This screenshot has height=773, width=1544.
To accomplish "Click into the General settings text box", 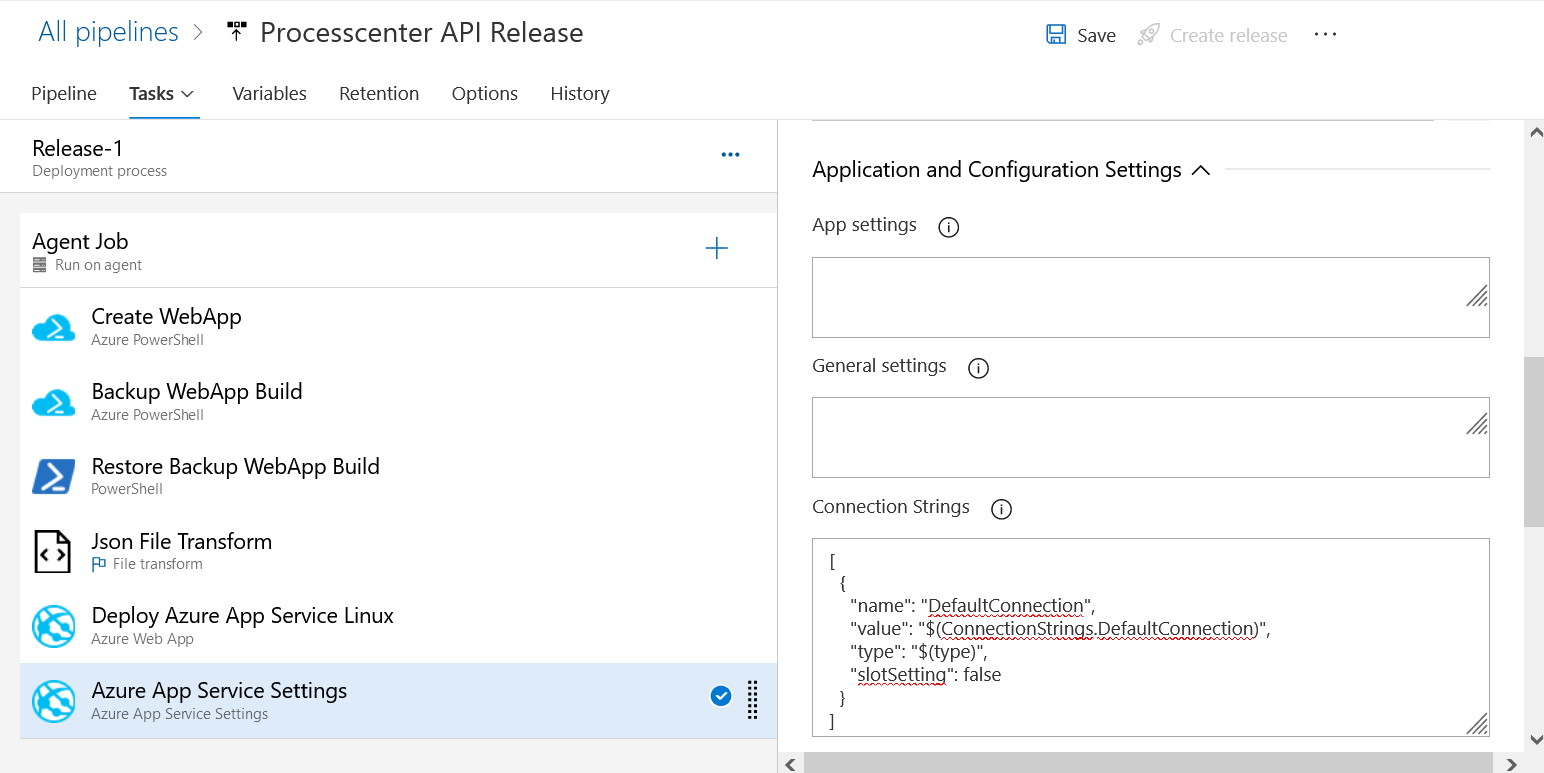I will click(x=1150, y=437).
